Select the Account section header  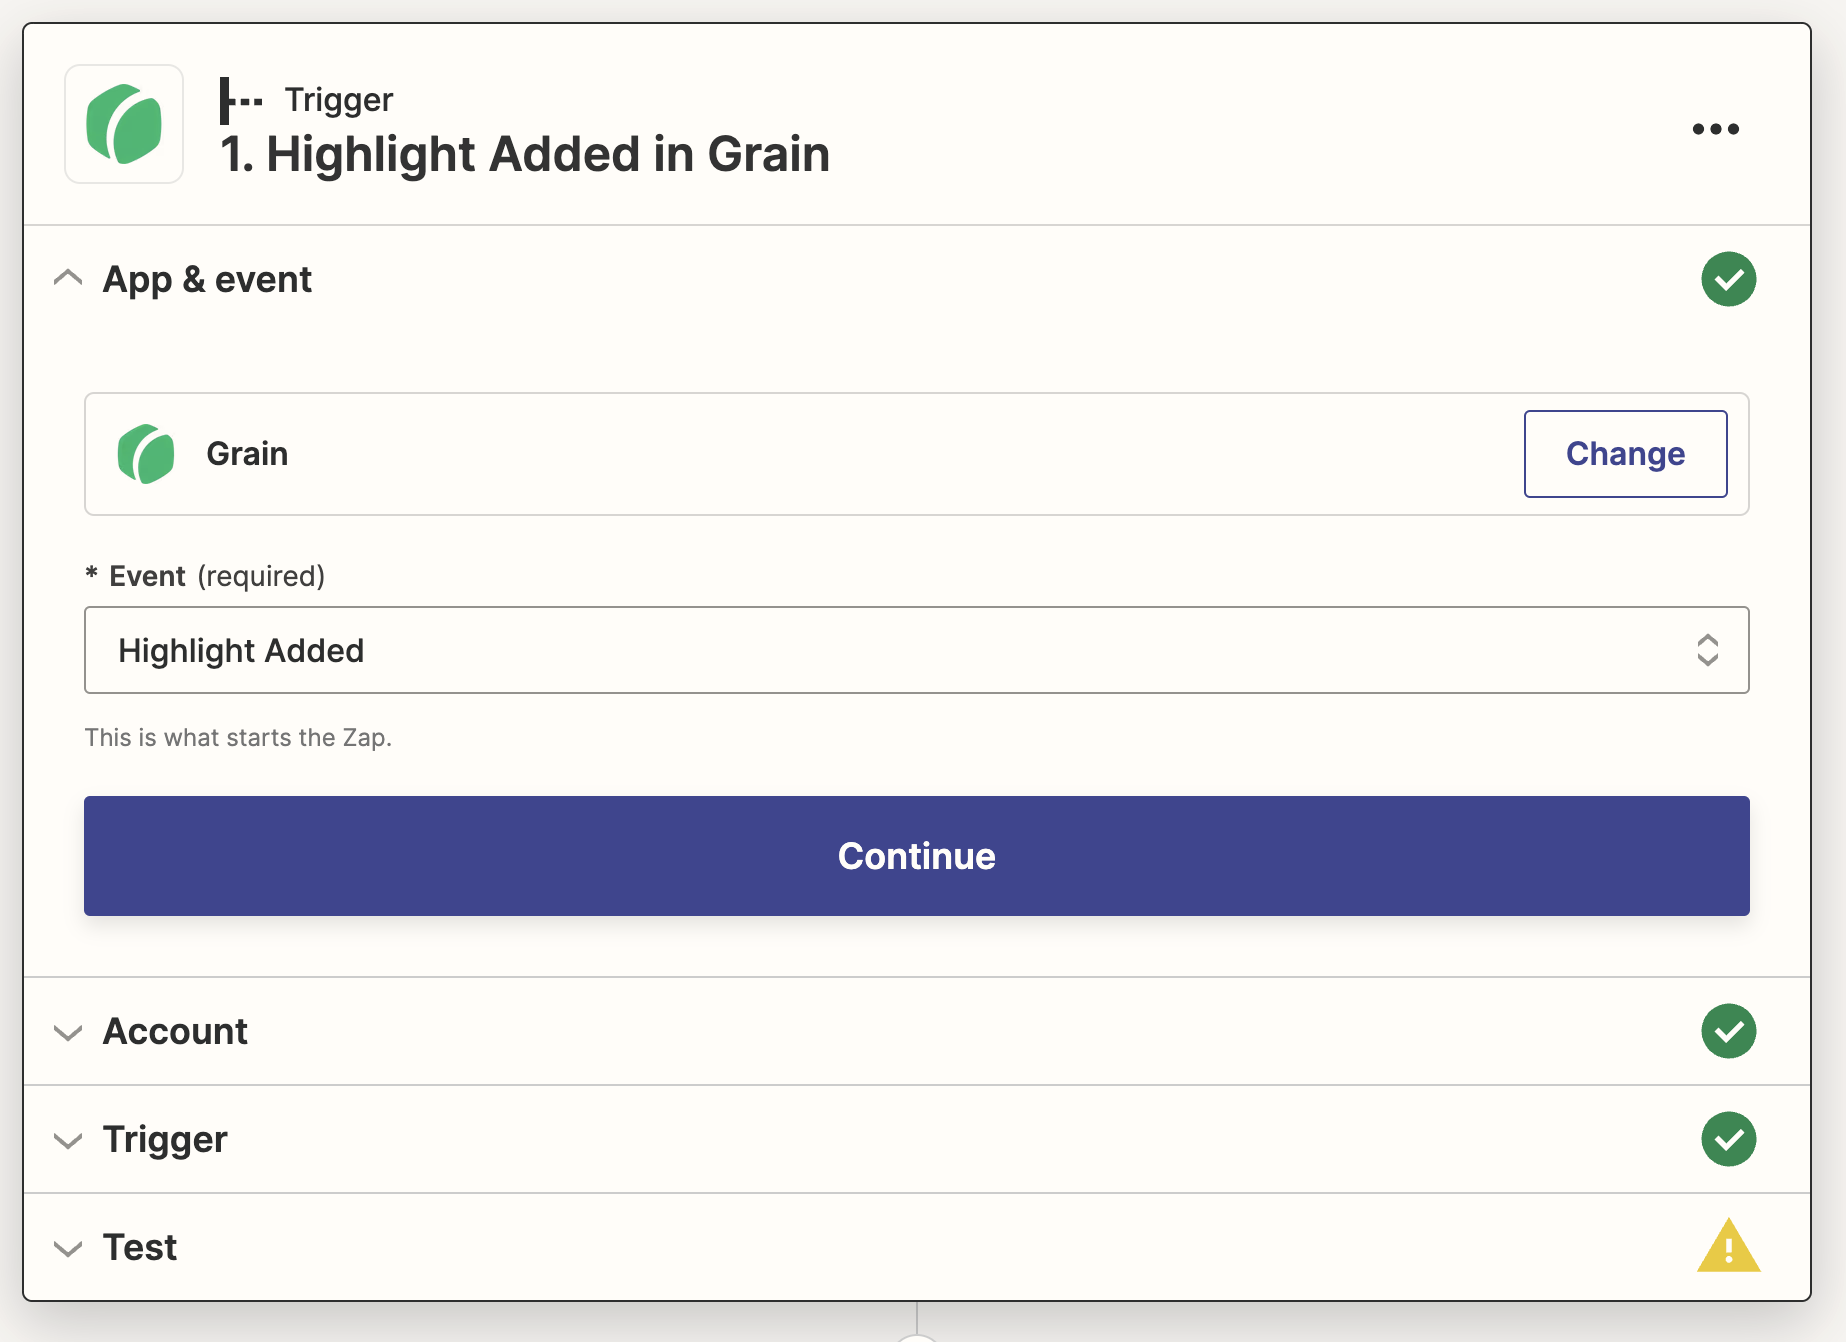click(175, 1031)
